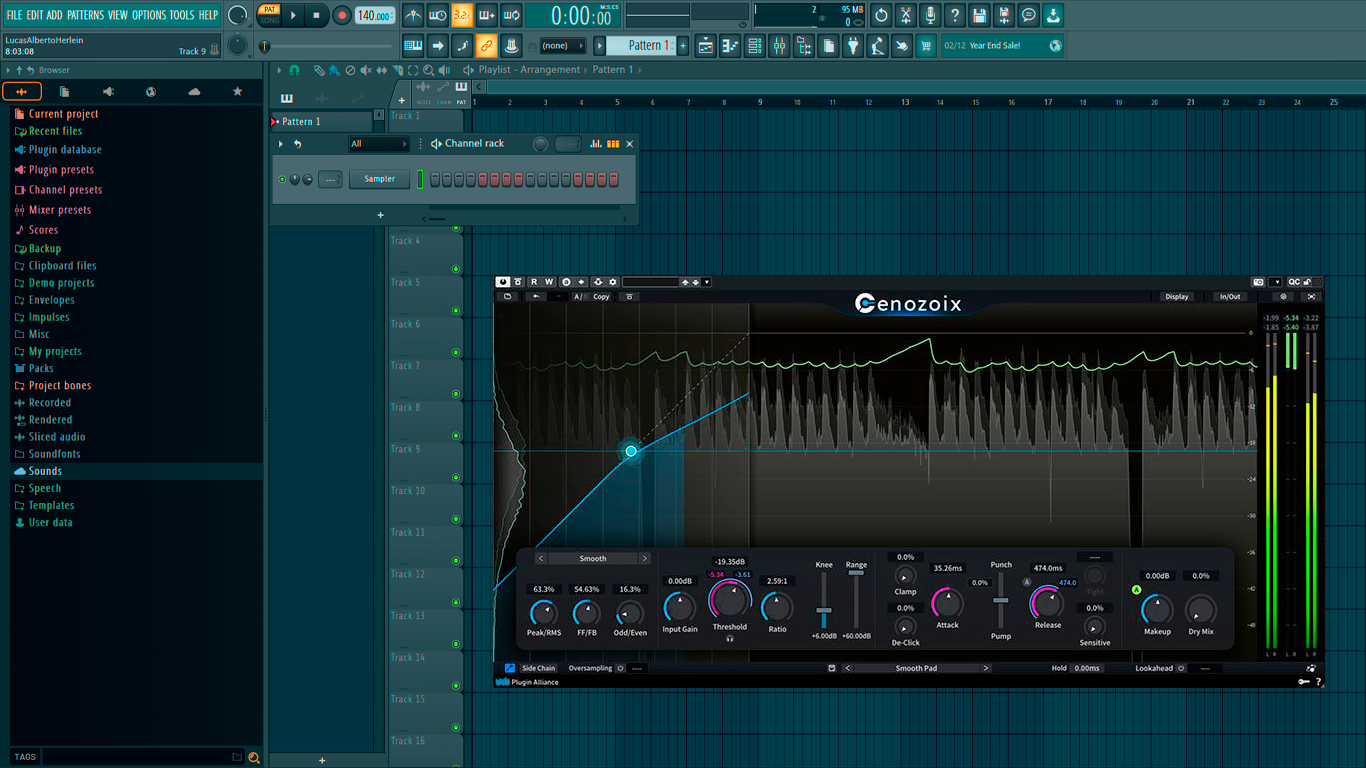Open the PATTERNS menu
The height and width of the screenshot is (768, 1366).
tap(85, 15)
